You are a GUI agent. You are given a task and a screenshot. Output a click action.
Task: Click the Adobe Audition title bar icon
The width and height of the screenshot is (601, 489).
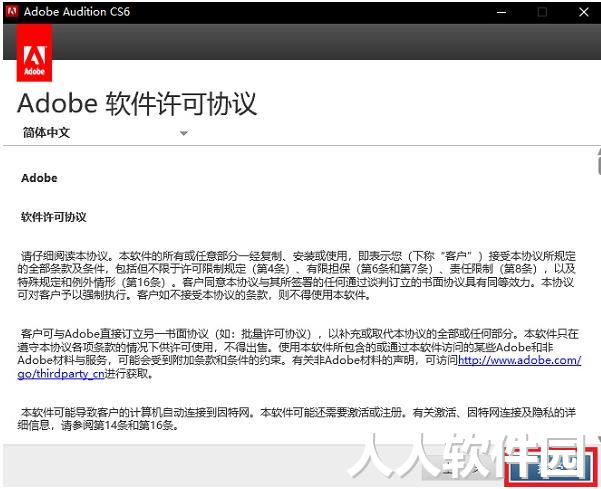[x=12, y=11]
